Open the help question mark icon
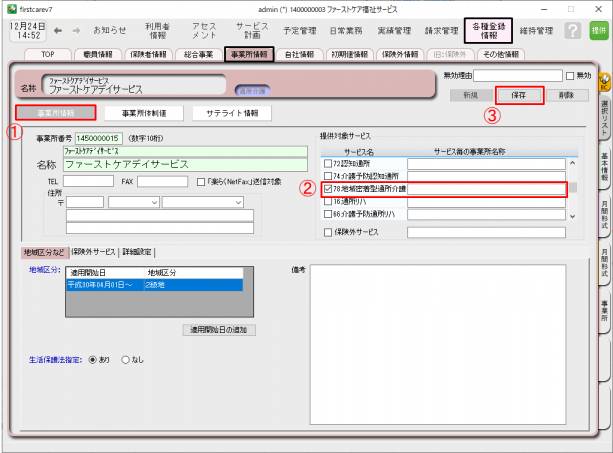The height and width of the screenshot is (453, 613). (573, 31)
